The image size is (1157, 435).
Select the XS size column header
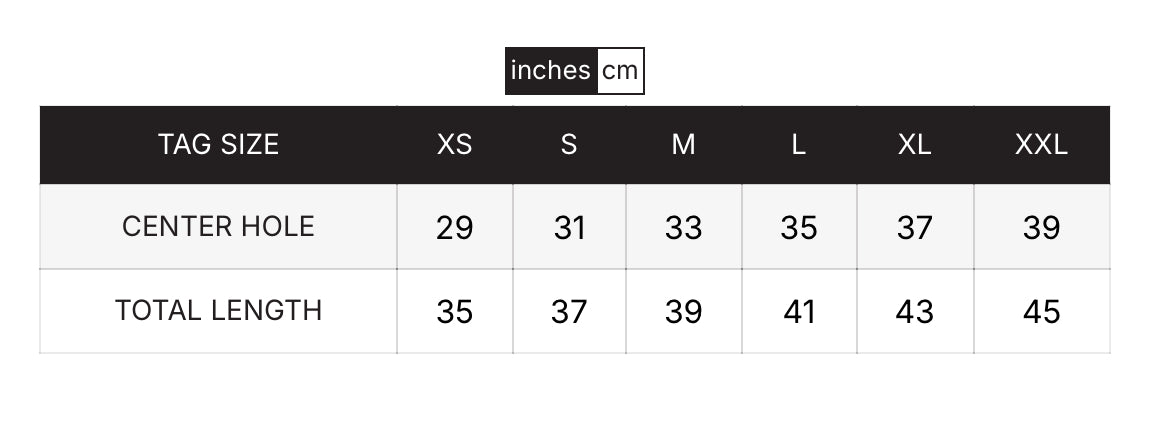coord(455,144)
